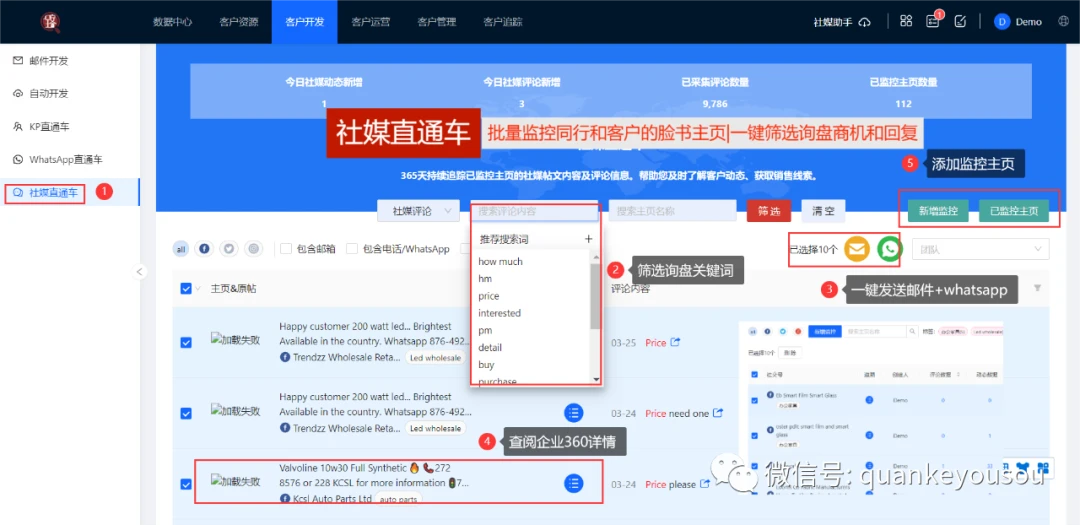Screen dimensions: 1080x525
Task: Uncheck the Kcsl Auto Parts row checkbox
Action: [186, 484]
